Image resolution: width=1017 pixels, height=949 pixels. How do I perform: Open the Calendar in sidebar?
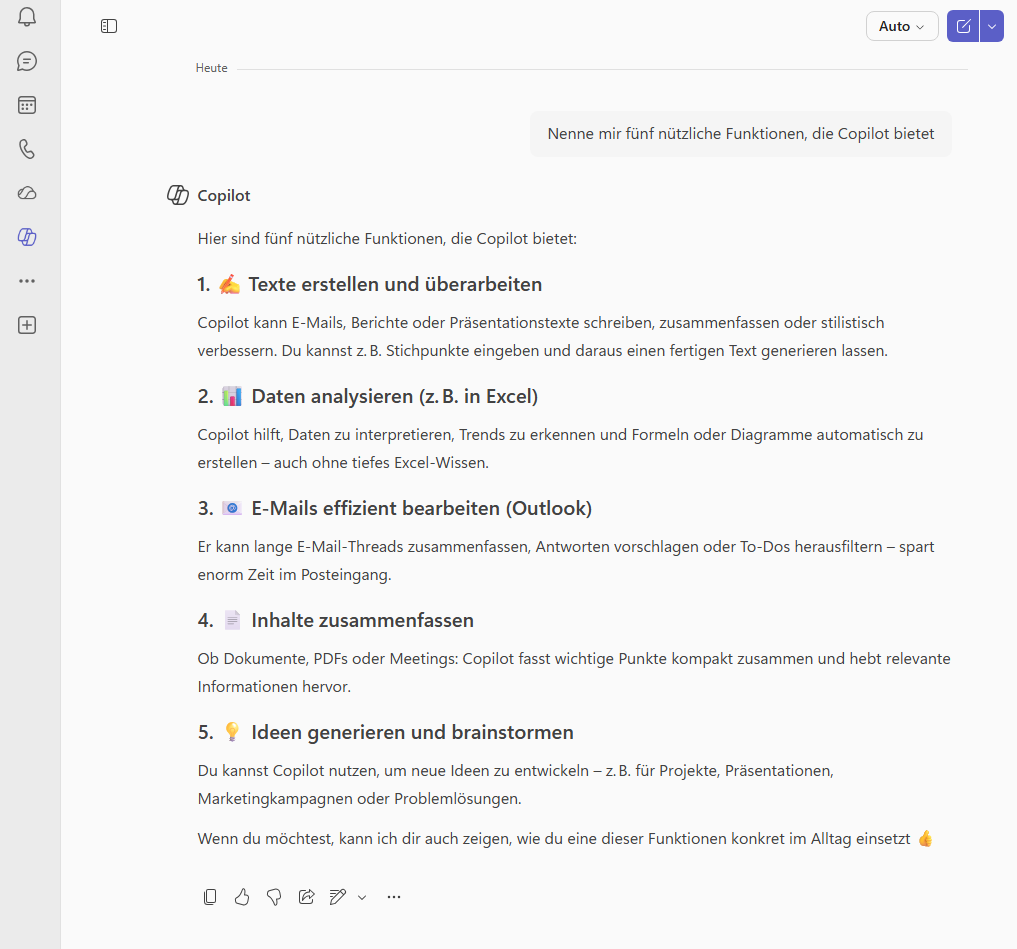(x=27, y=105)
